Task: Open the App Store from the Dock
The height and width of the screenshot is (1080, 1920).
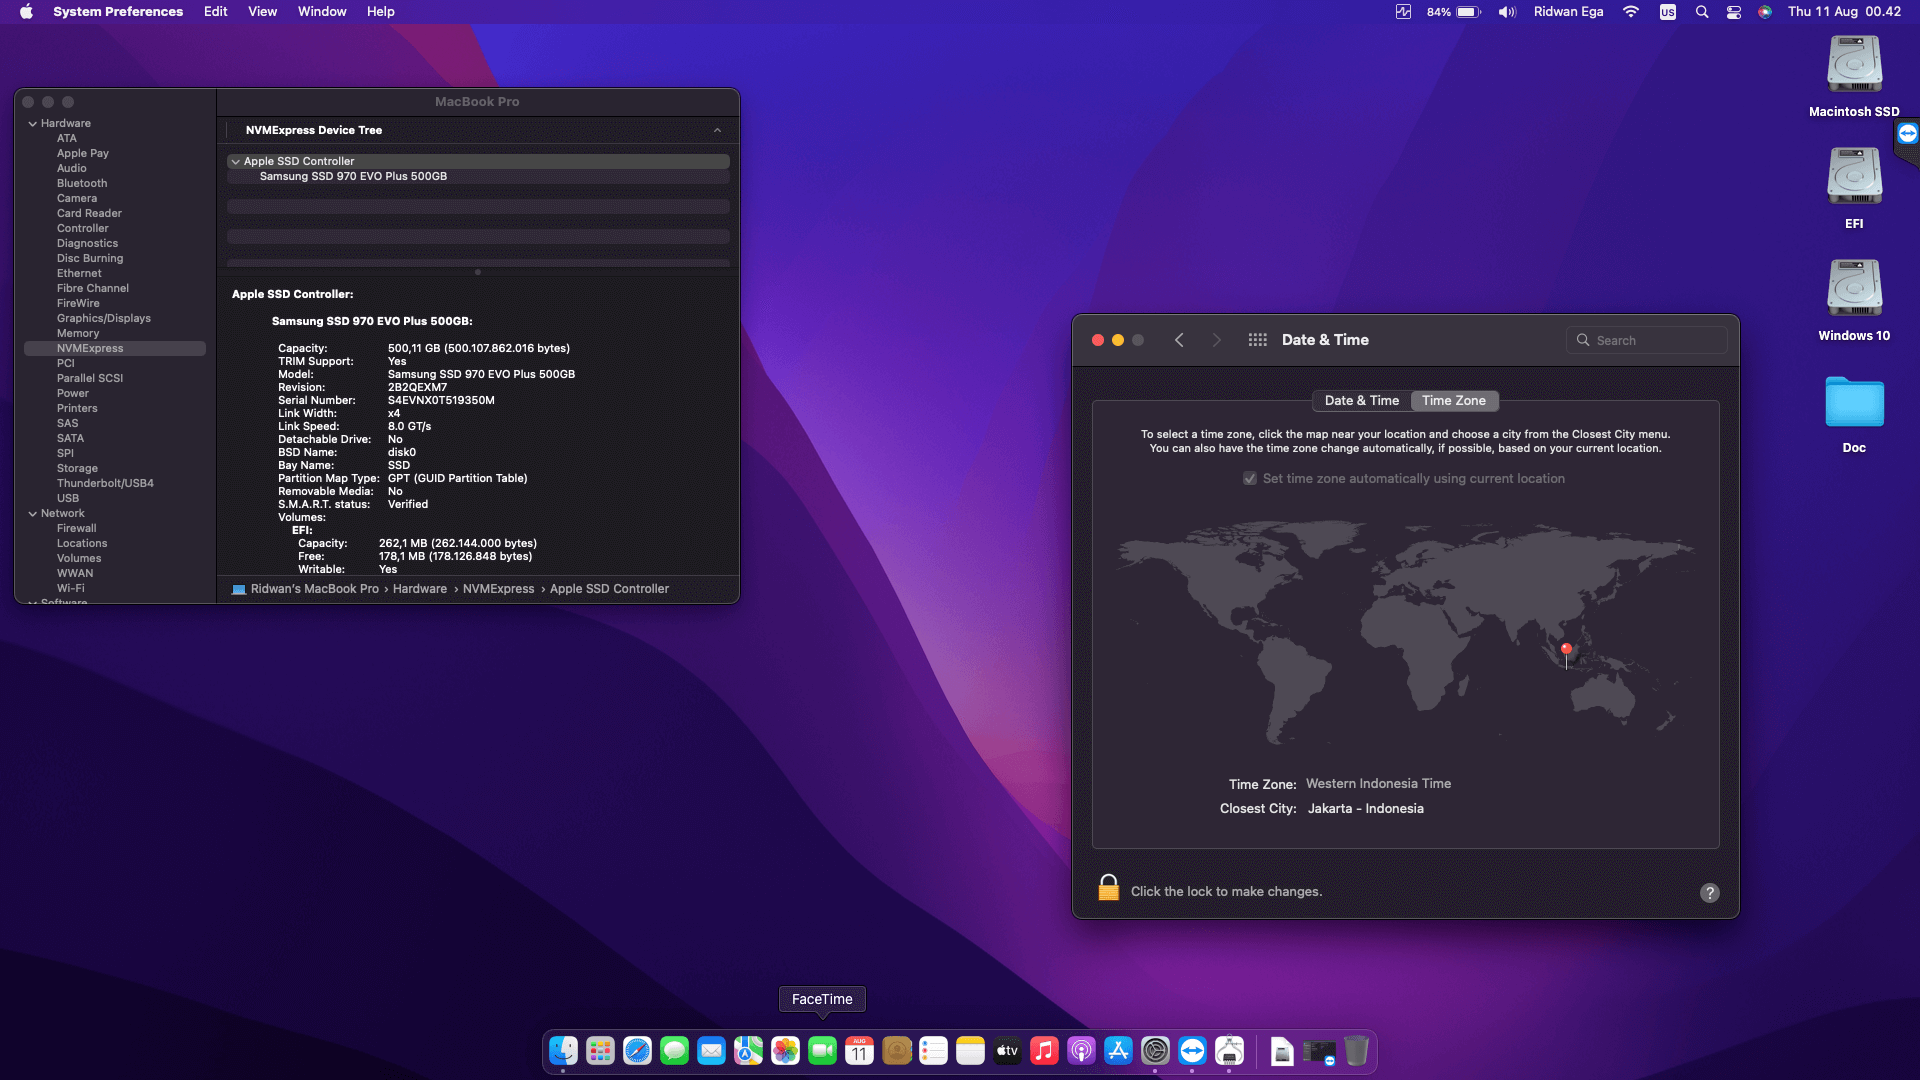Action: click(1118, 1051)
